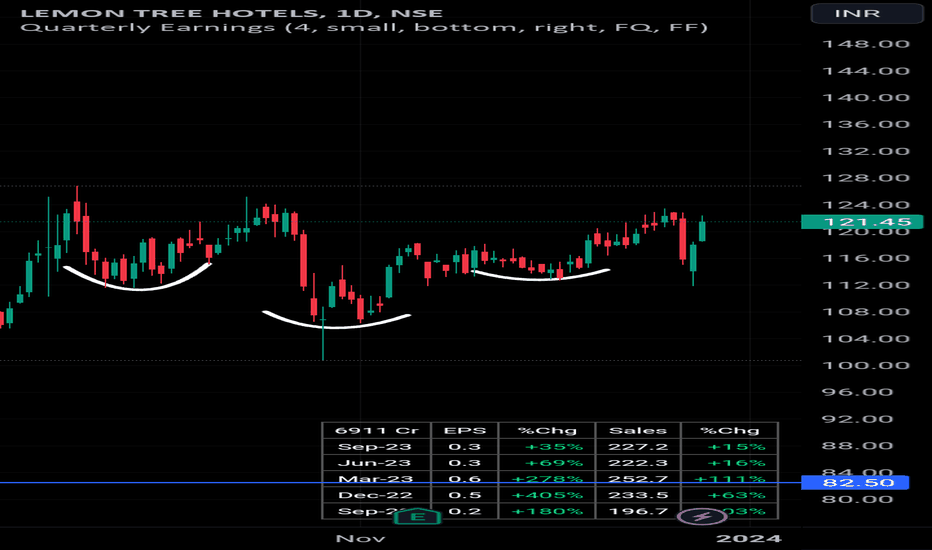Click the earnings E marker icon
Image resolution: width=932 pixels, height=550 pixels.
[x=417, y=517]
